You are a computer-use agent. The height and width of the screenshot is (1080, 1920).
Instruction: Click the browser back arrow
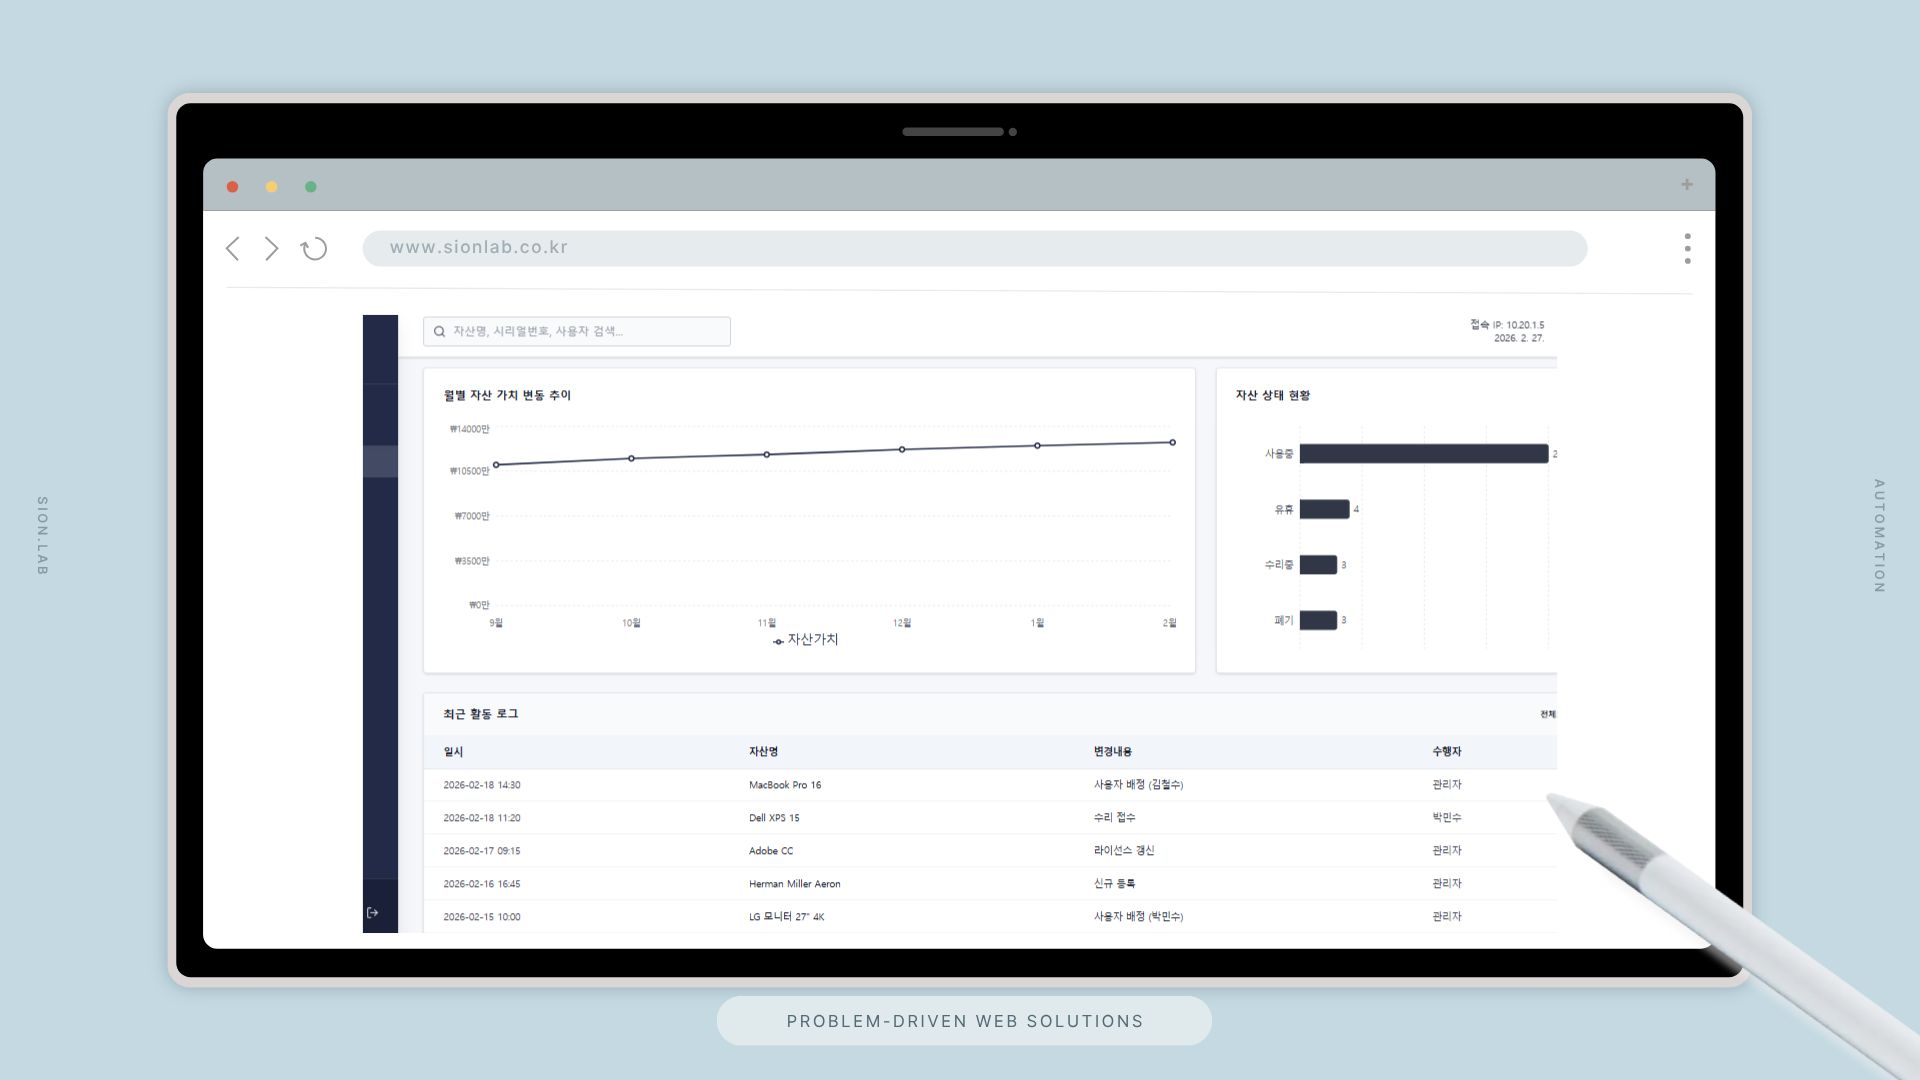(x=233, y=249)
